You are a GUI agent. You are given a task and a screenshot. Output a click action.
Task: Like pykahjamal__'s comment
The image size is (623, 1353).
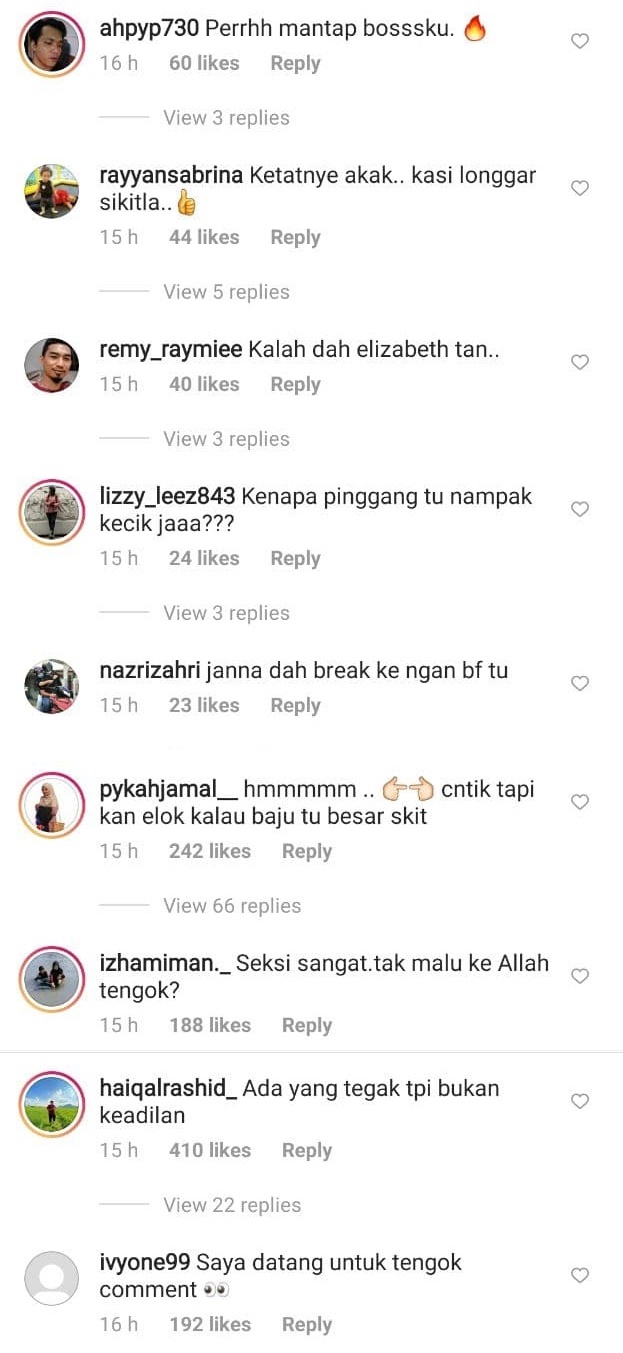coord(579,802)
